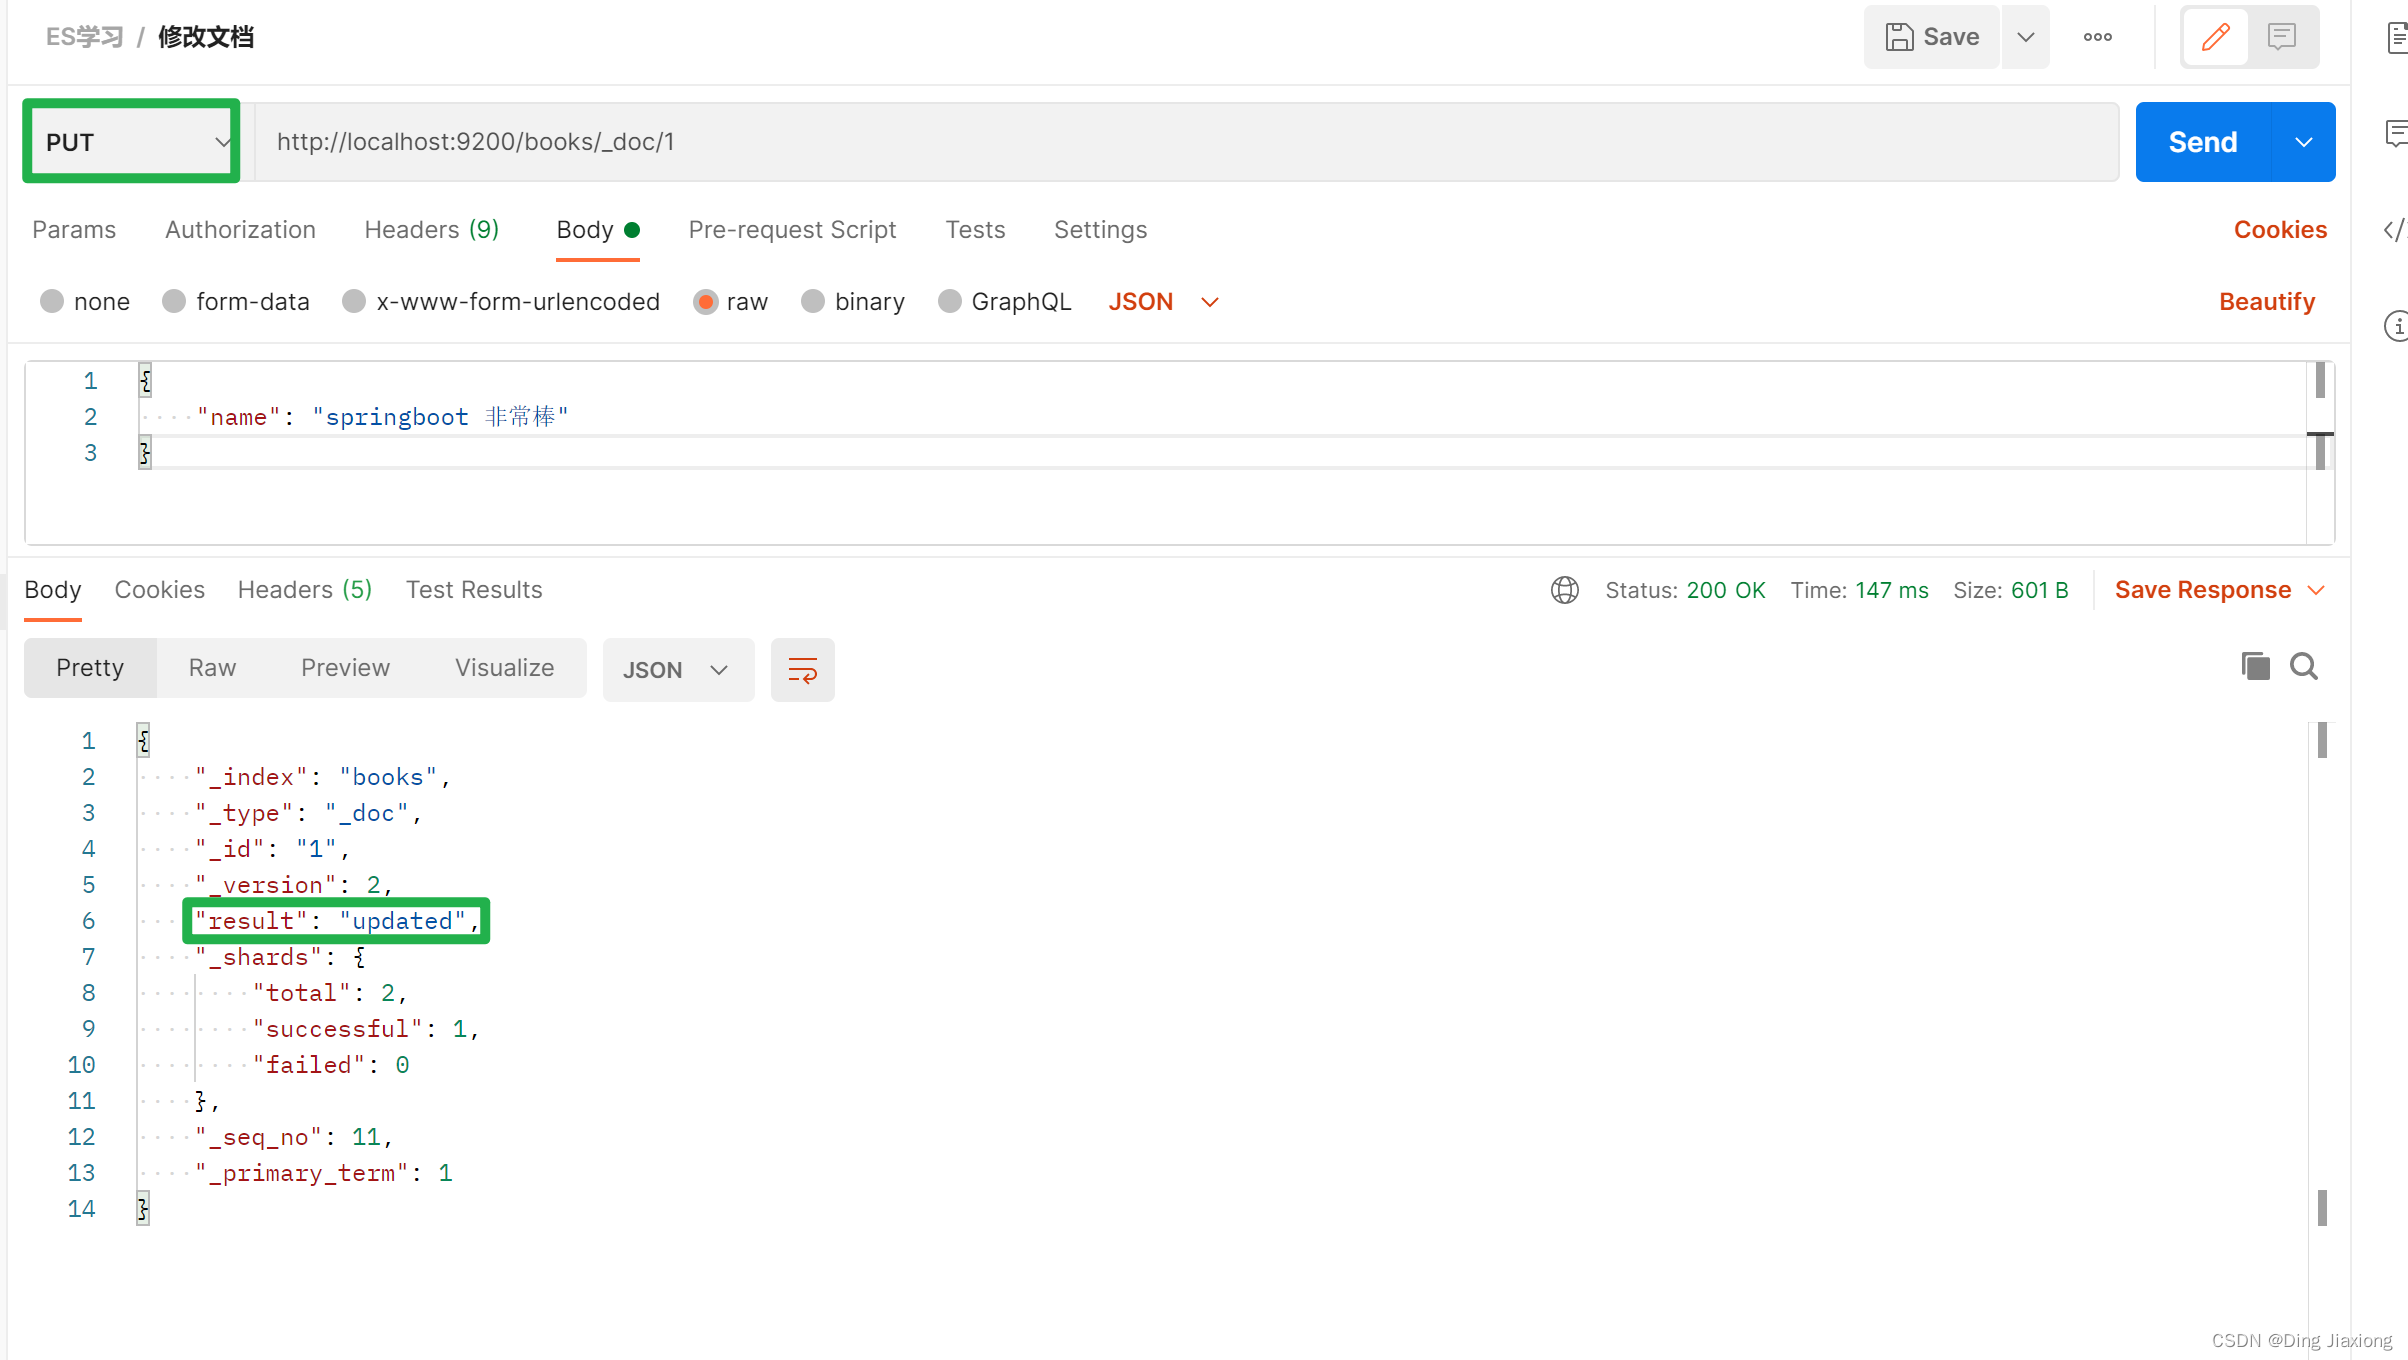Select the Pretty response view
The height and width of the screenshot is (1360, 2408).
tap(90, 668)
